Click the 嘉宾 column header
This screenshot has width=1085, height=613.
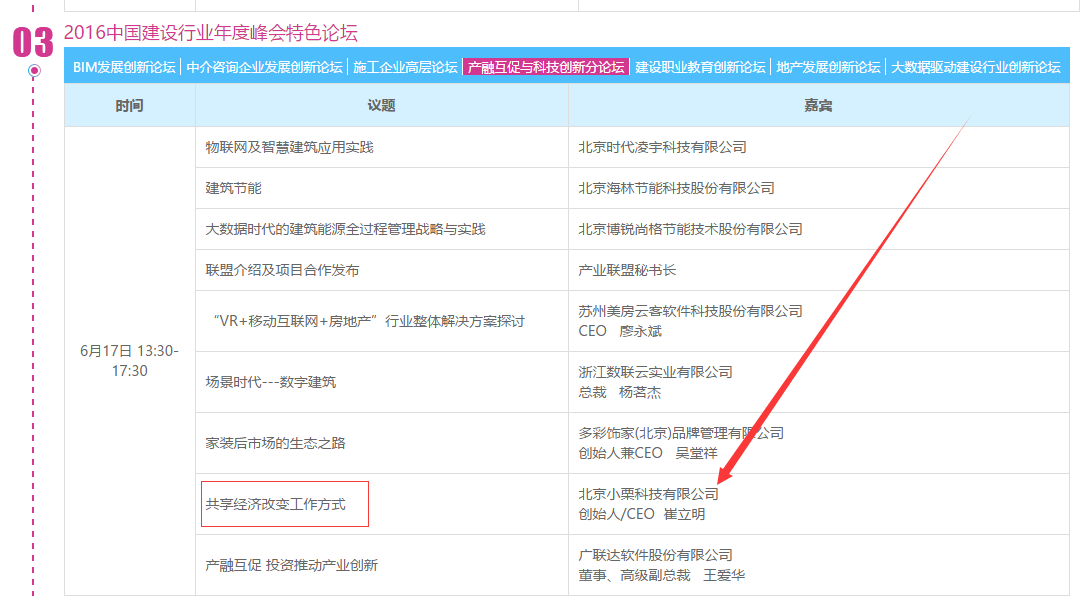coord(818,105)
